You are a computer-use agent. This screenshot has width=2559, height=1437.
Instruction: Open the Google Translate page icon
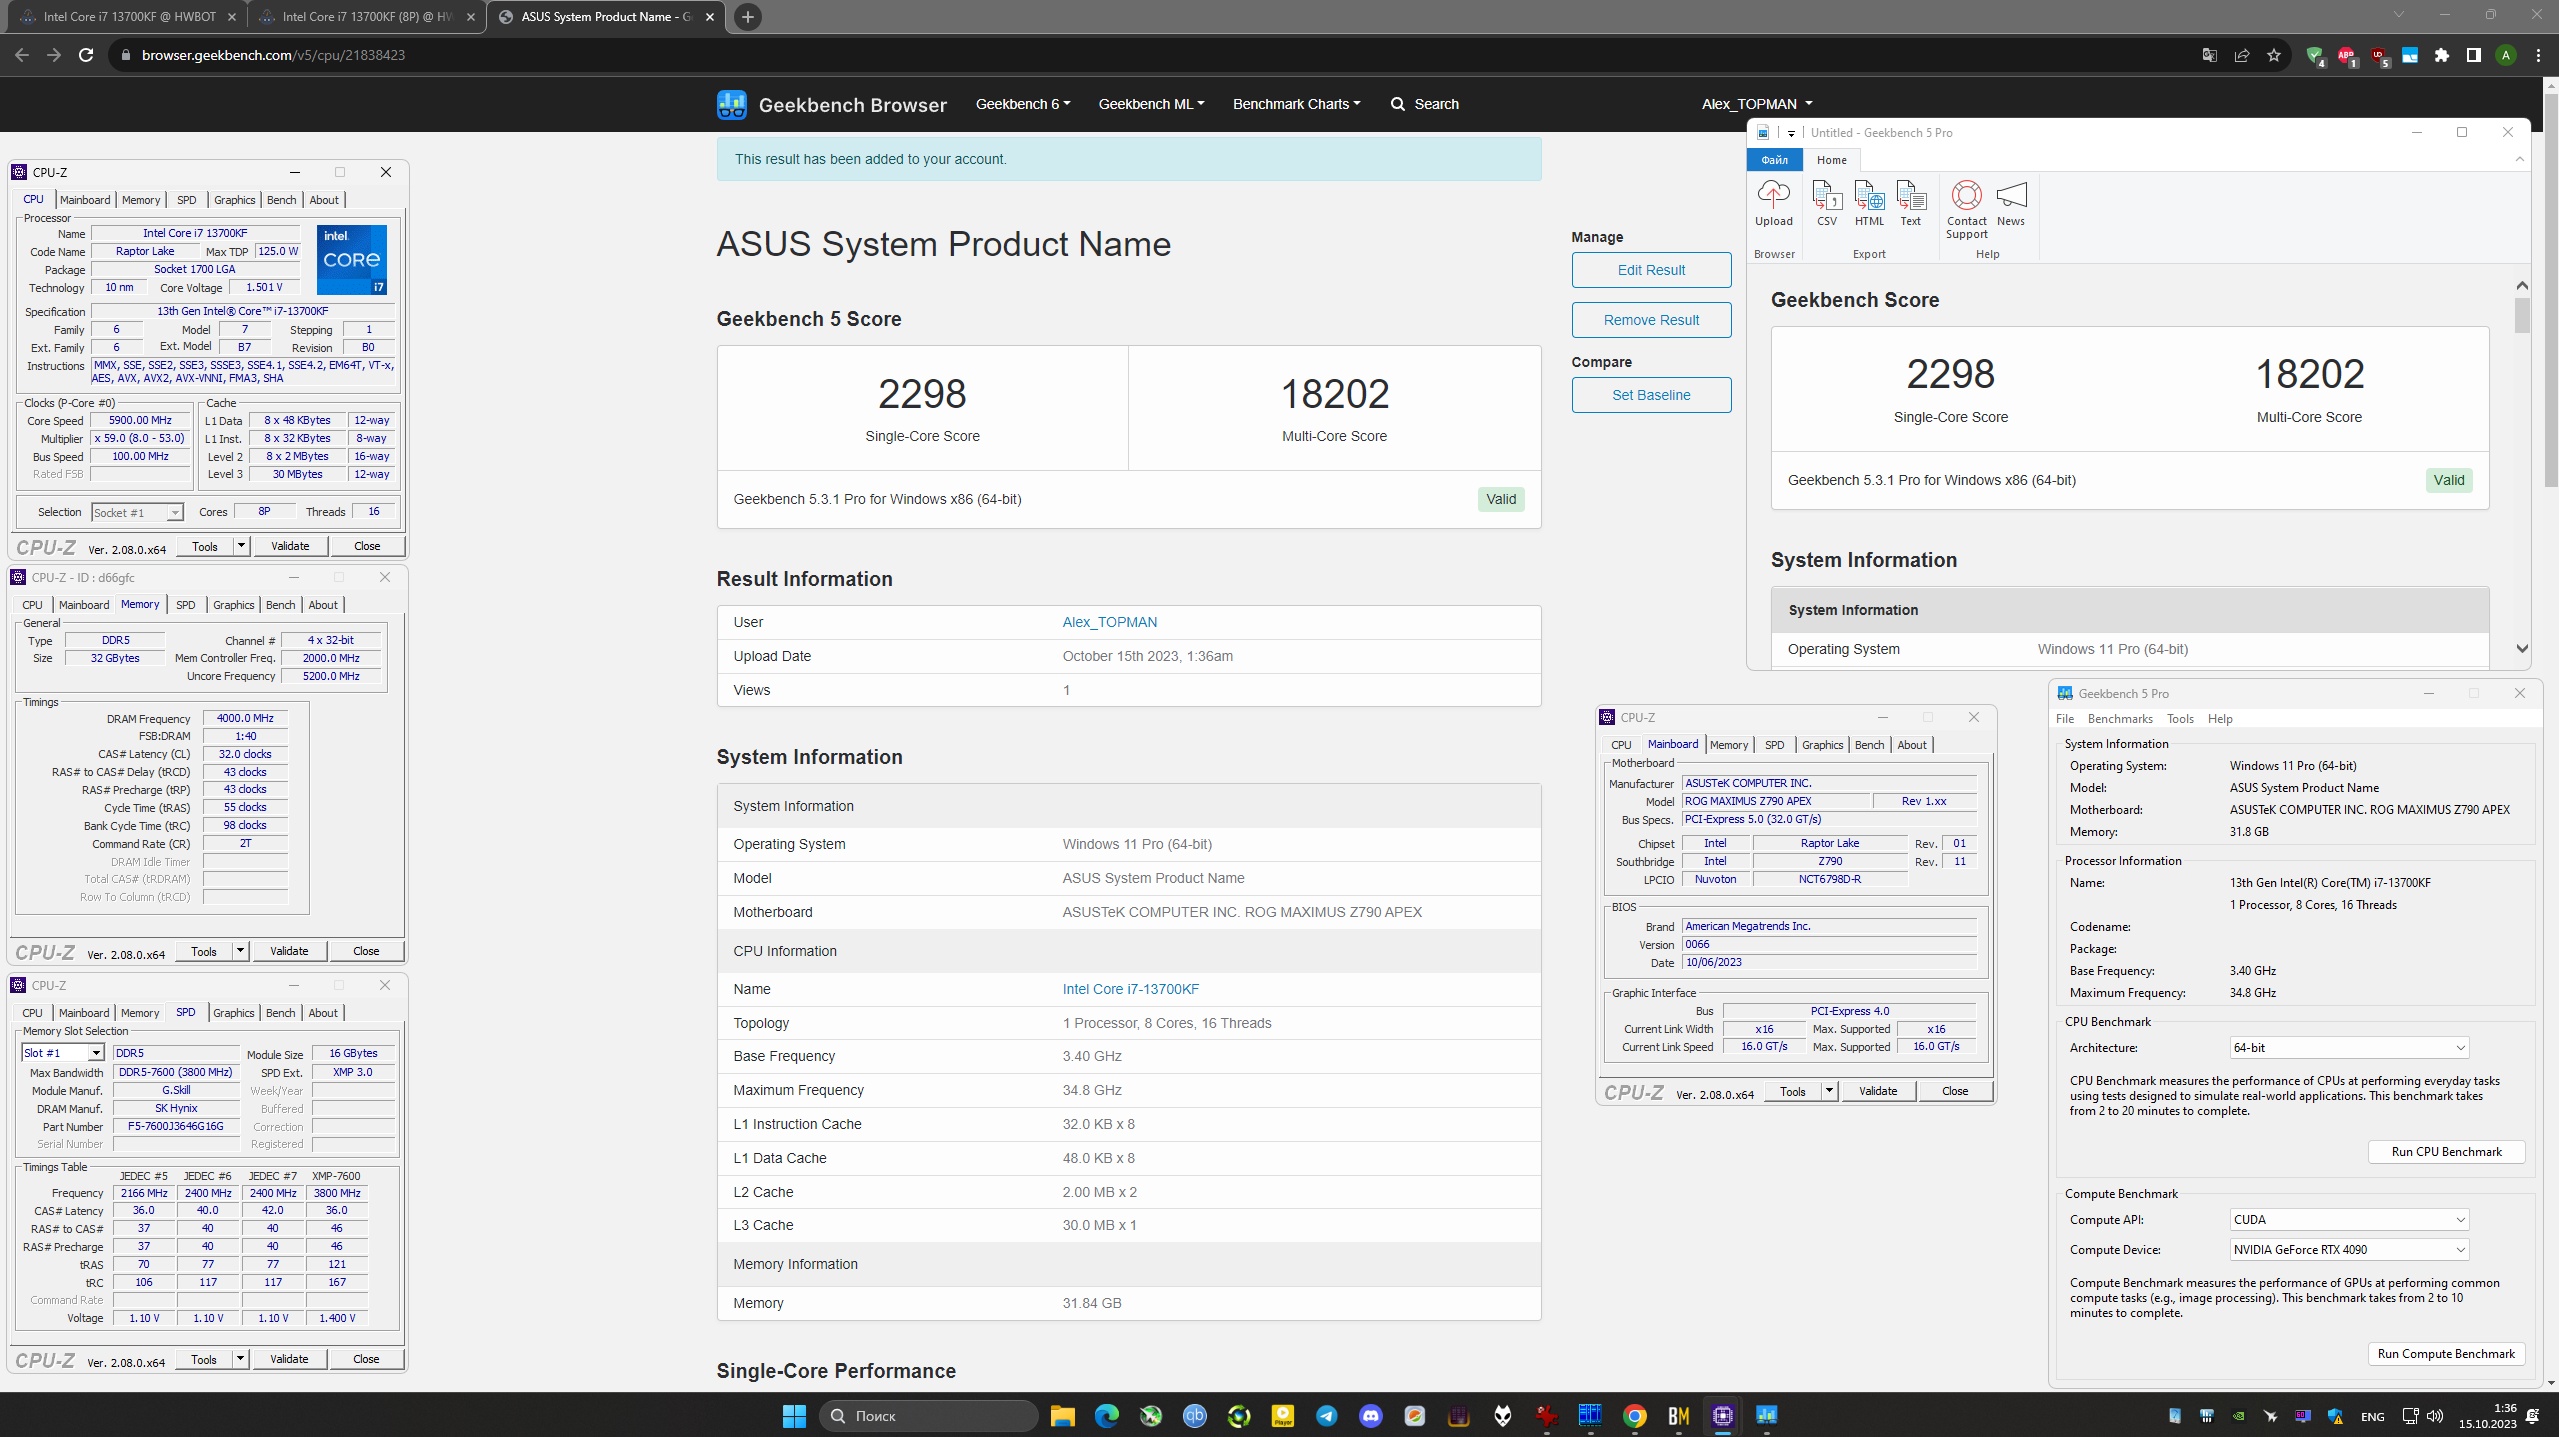point(2209,55)
